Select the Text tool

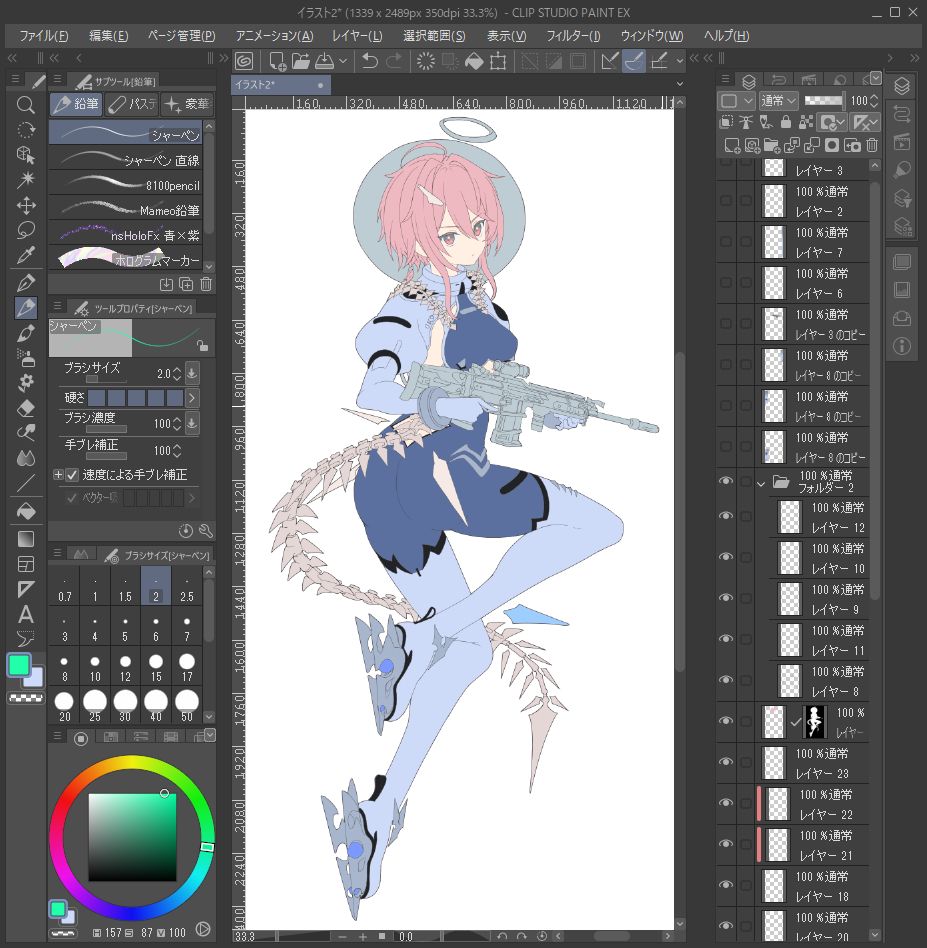(25, 614)
